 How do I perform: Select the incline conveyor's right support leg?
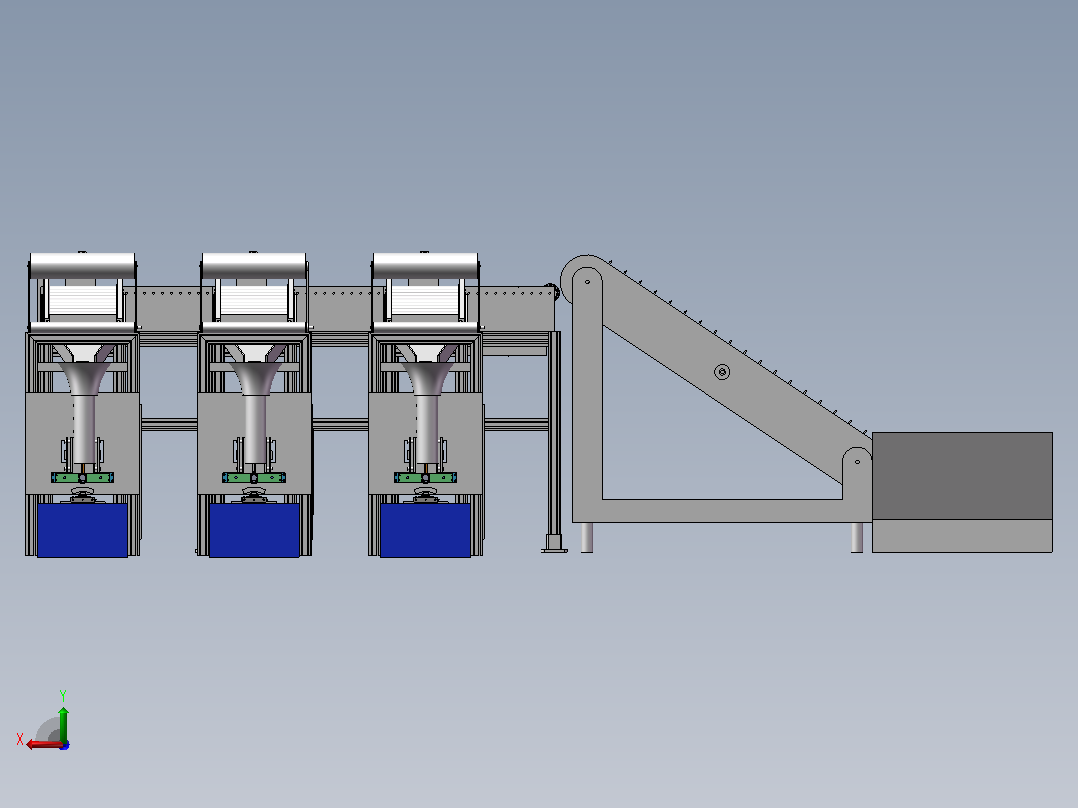click(x=857, y=537)
